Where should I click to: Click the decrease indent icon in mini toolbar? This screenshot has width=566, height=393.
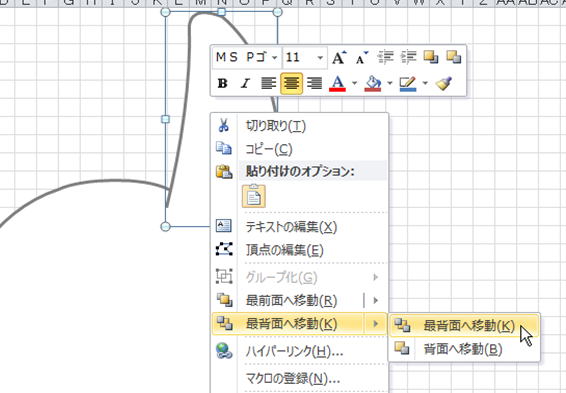pos(385,57)
